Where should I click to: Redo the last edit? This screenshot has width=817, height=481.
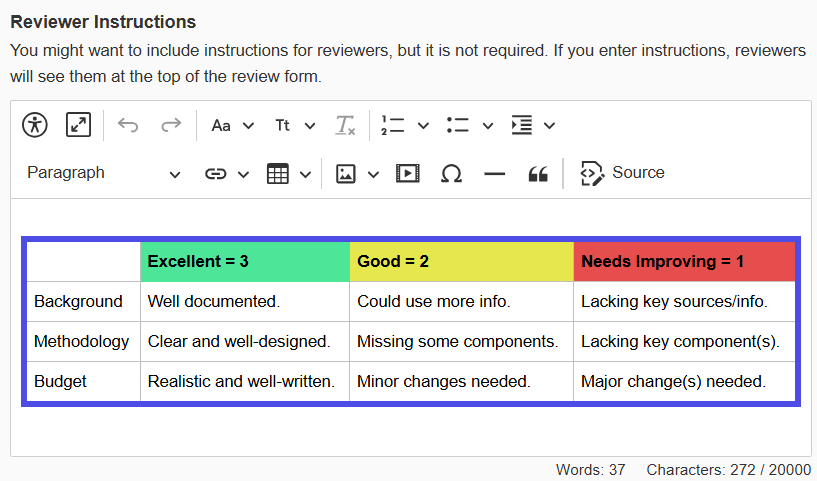point(171,125)
